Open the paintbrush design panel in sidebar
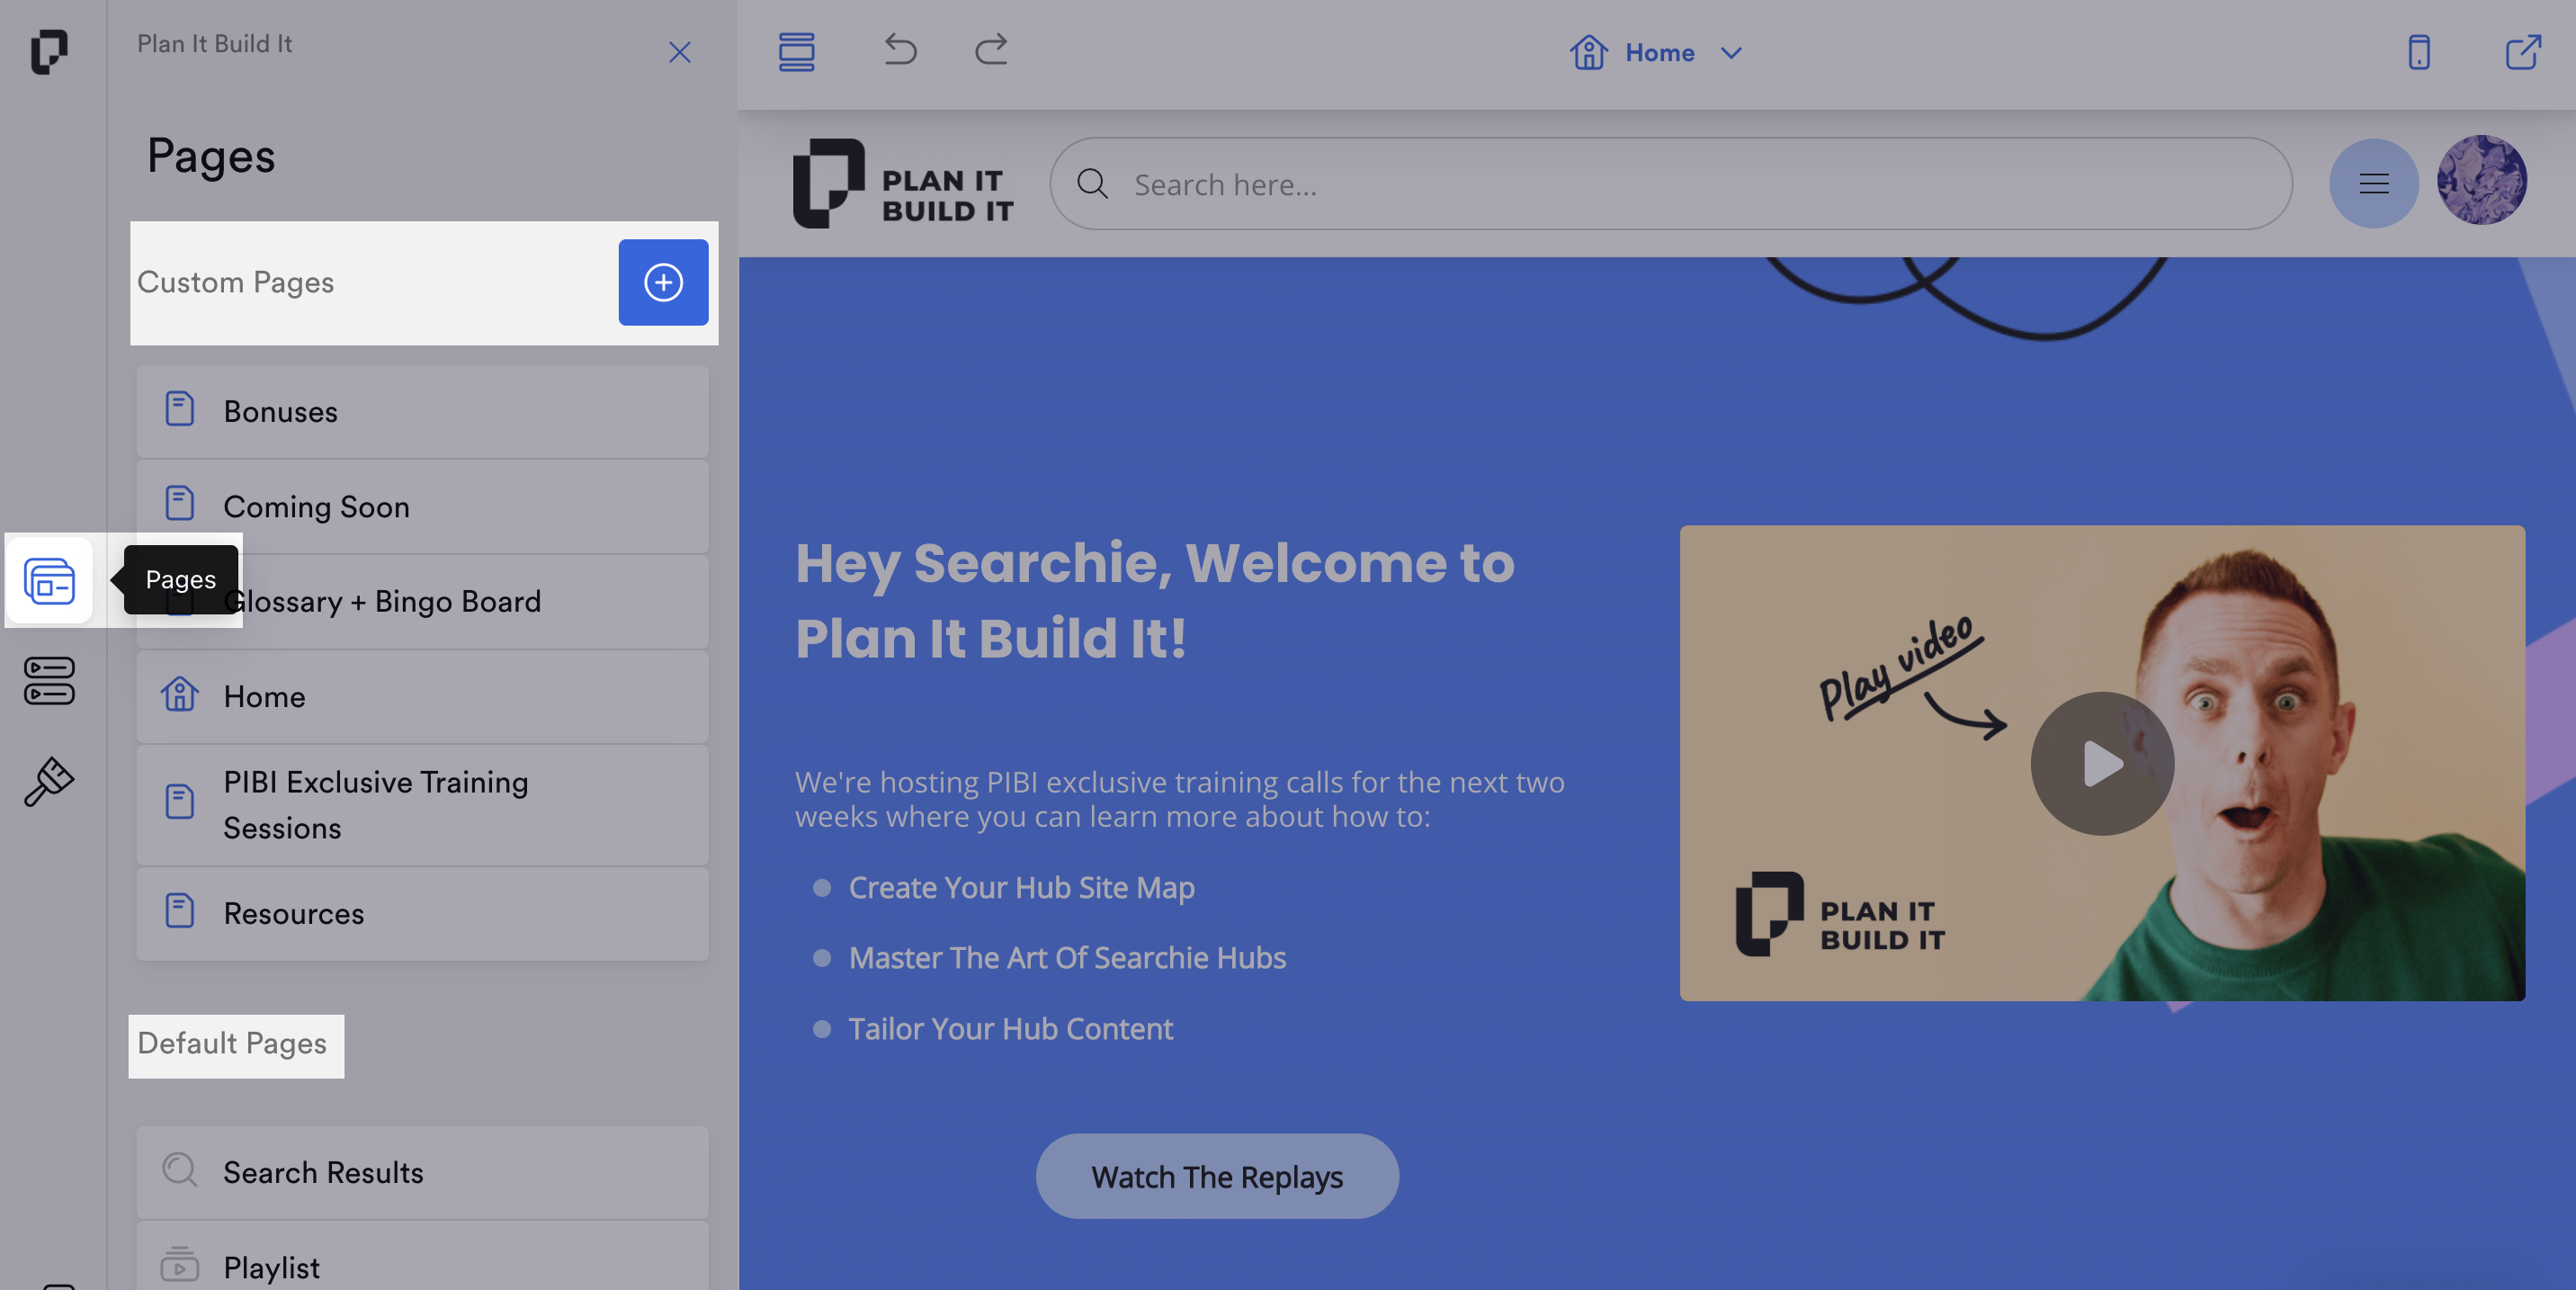 [47, 781]
